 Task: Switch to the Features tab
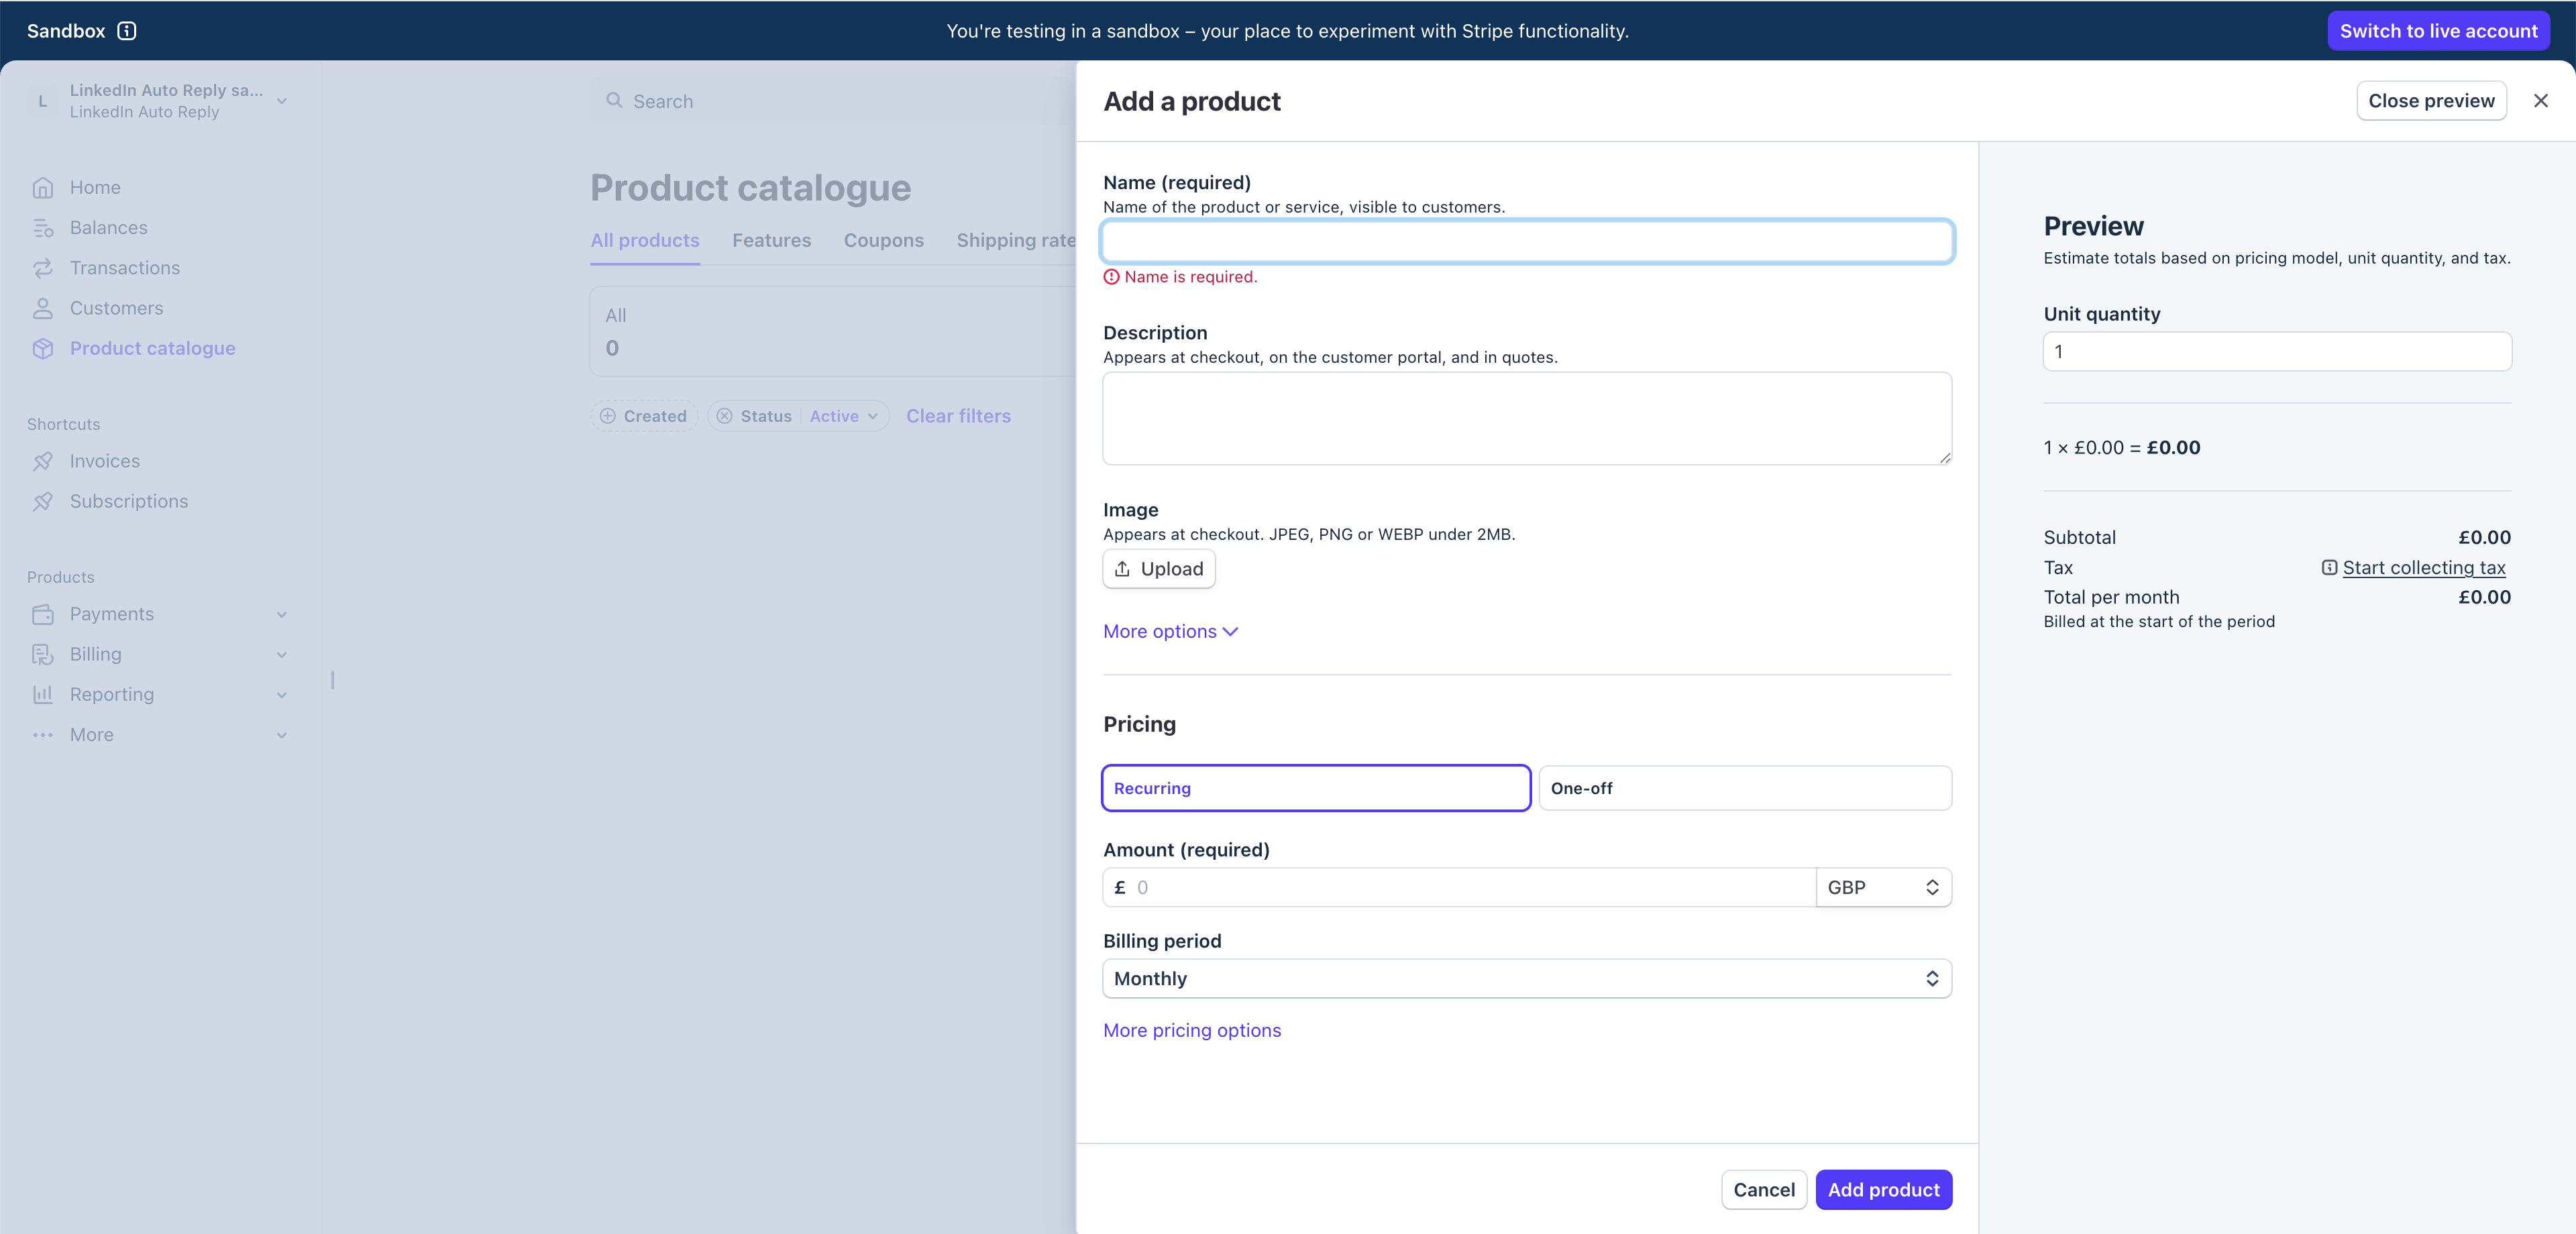pyautogui.click(x=771, y=240)
